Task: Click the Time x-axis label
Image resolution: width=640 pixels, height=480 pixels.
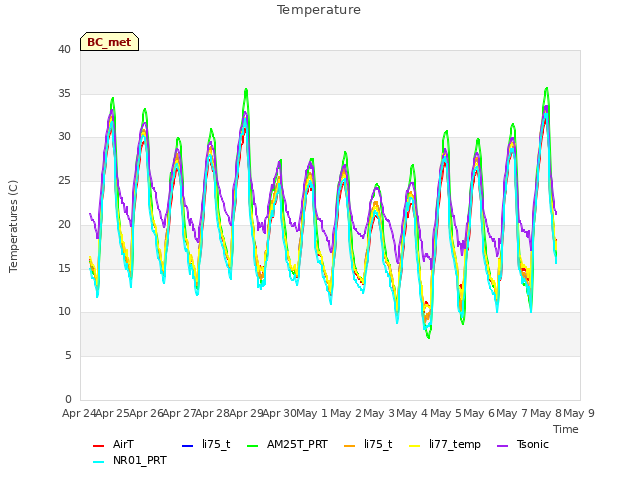Action: [x=566, y=429]
